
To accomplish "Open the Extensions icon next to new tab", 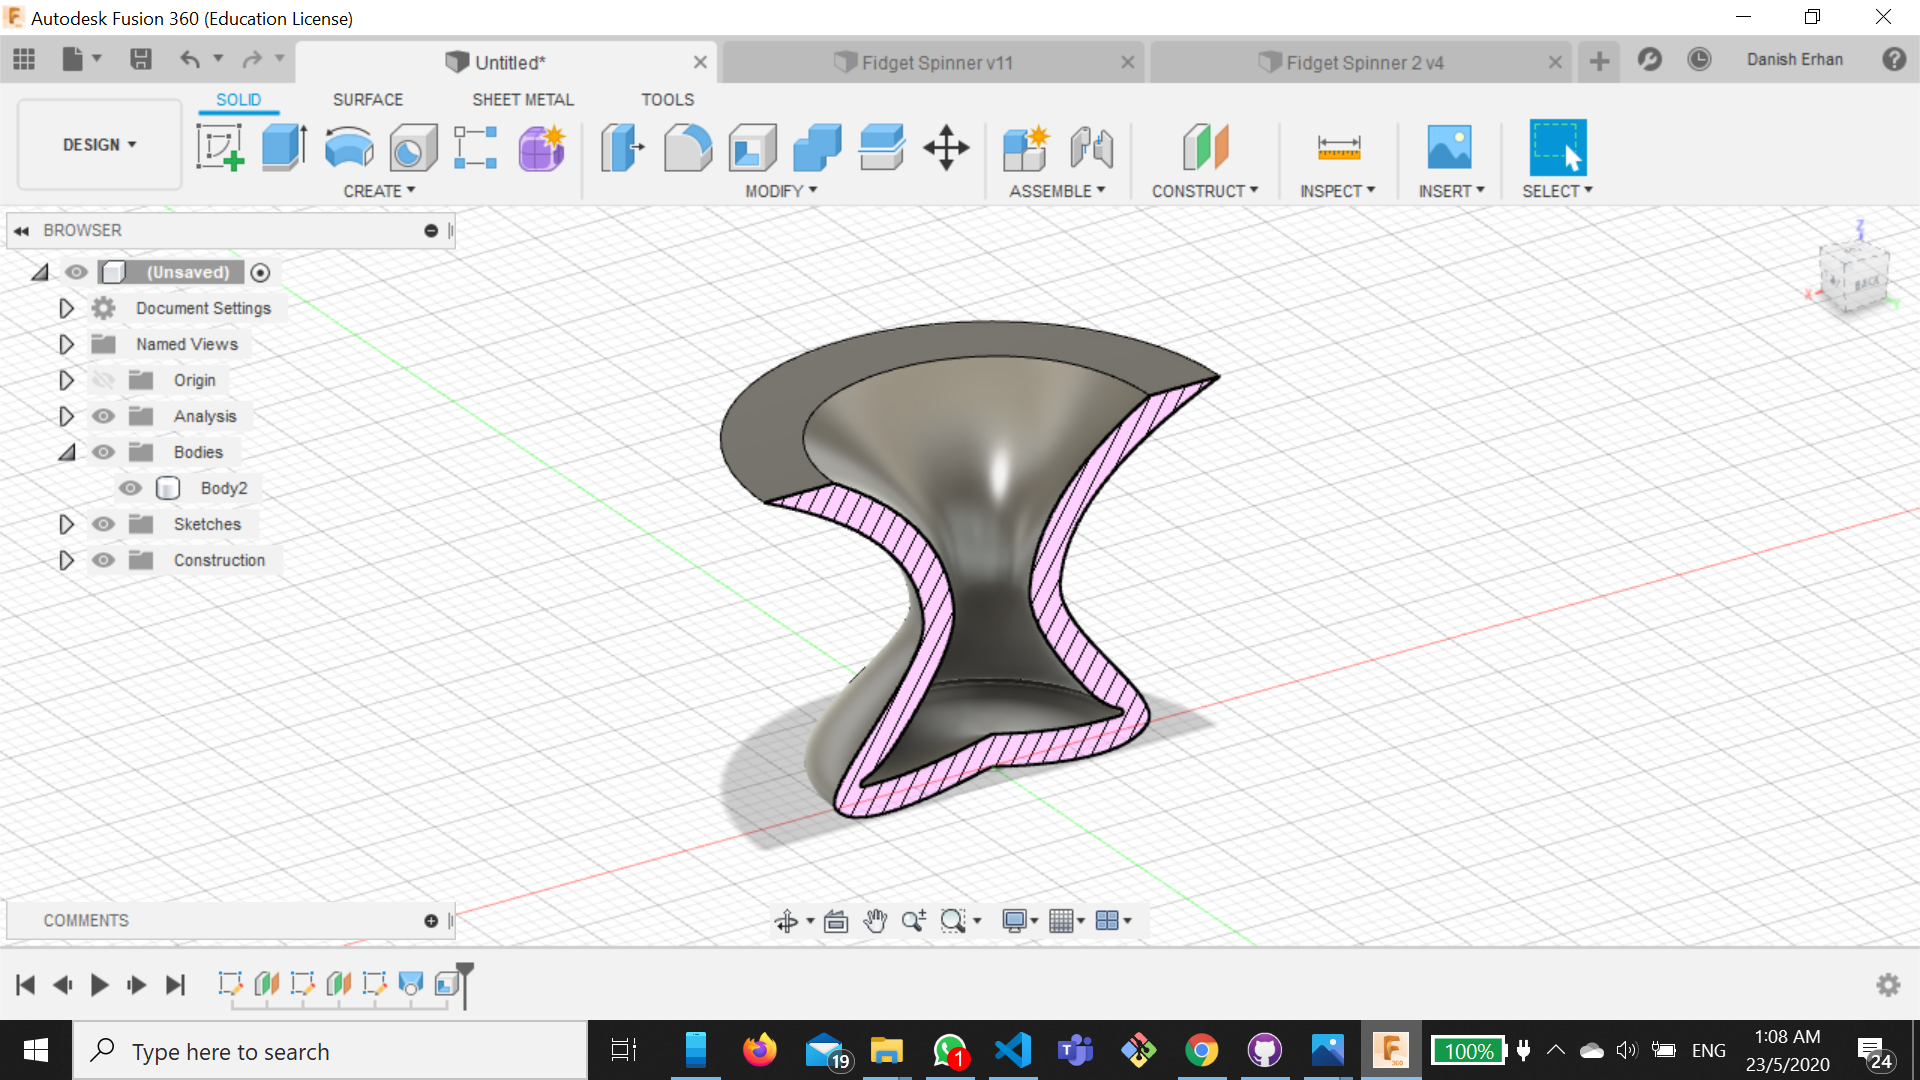I will [x=1650, y=59].
